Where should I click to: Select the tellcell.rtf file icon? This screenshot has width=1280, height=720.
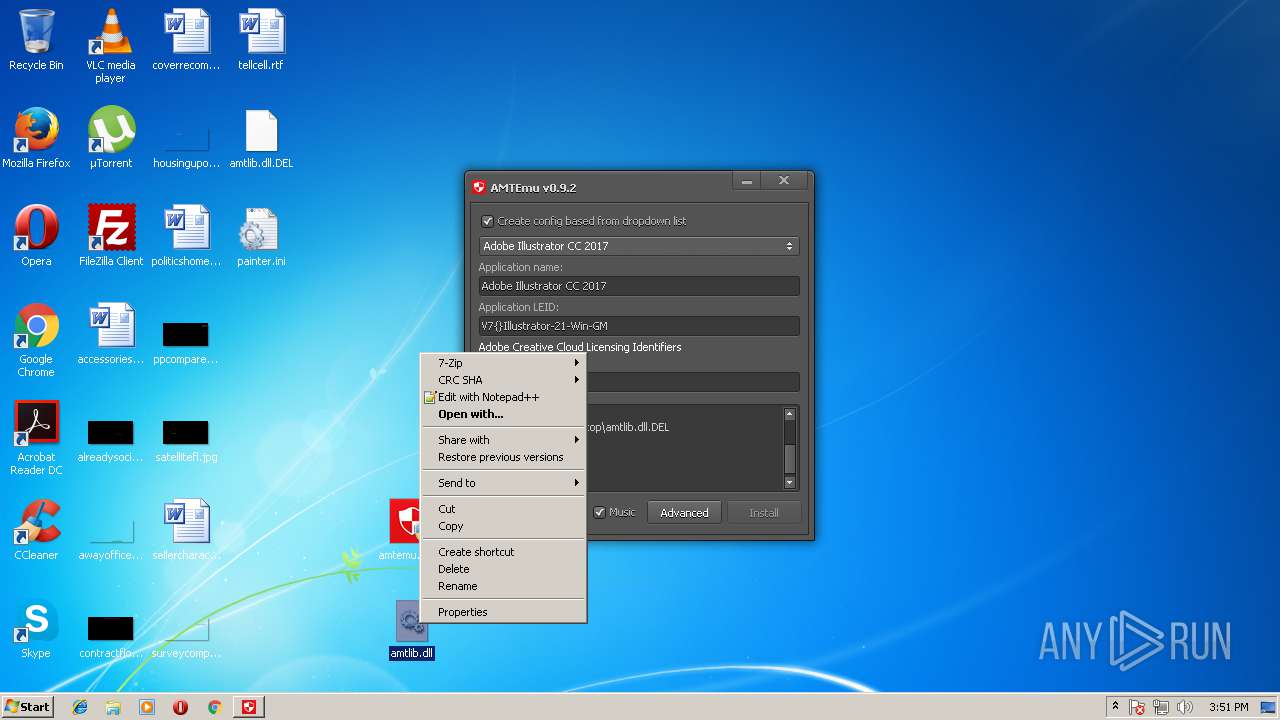pyautogui.click(x=261, y=41)
